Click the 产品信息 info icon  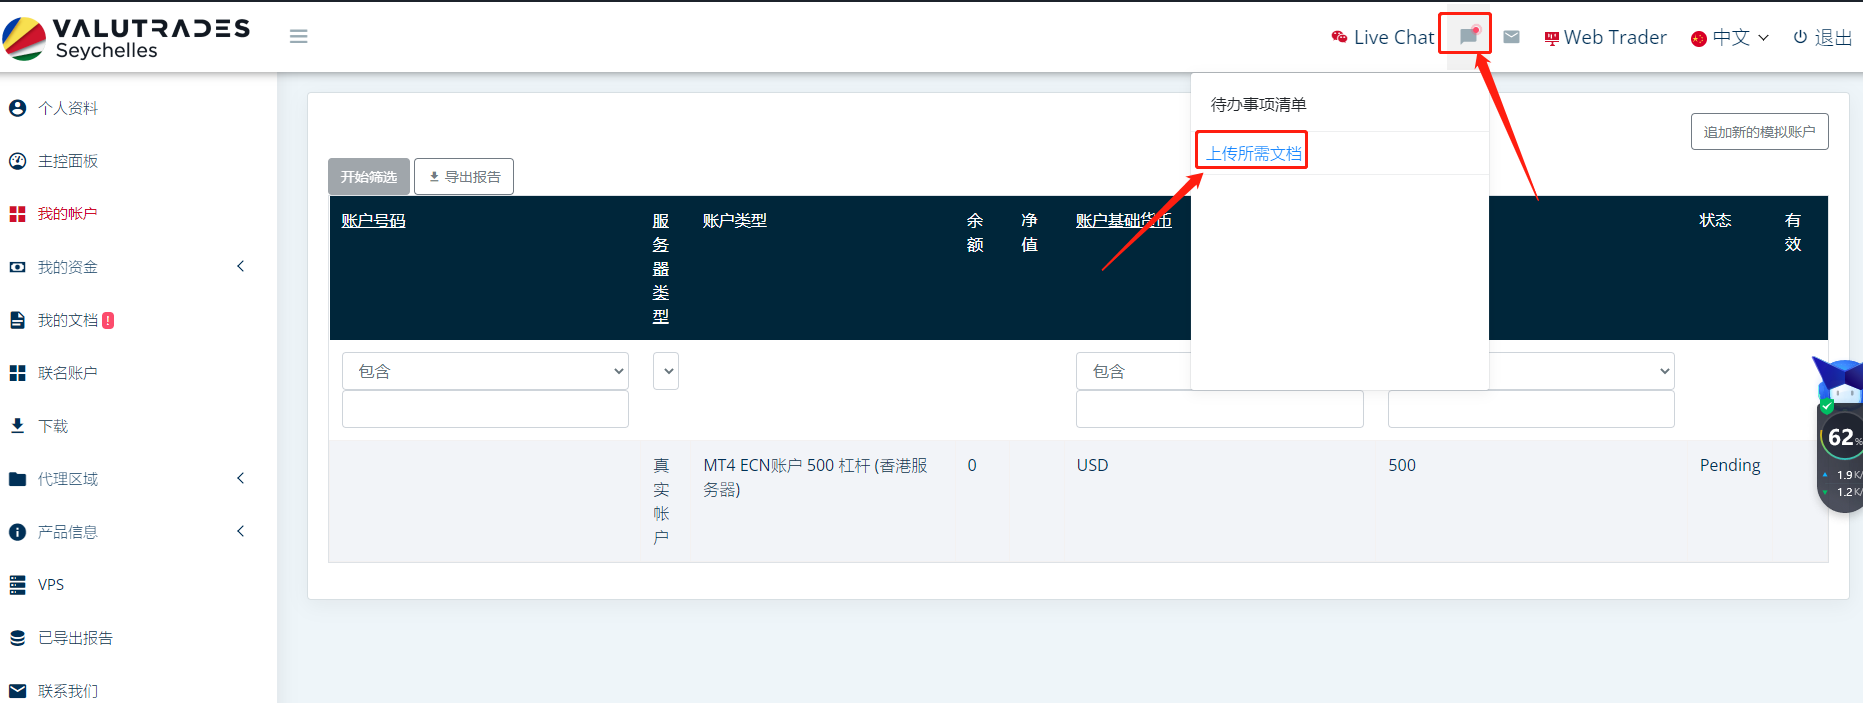pyautogui.click(x=17, y=532)
